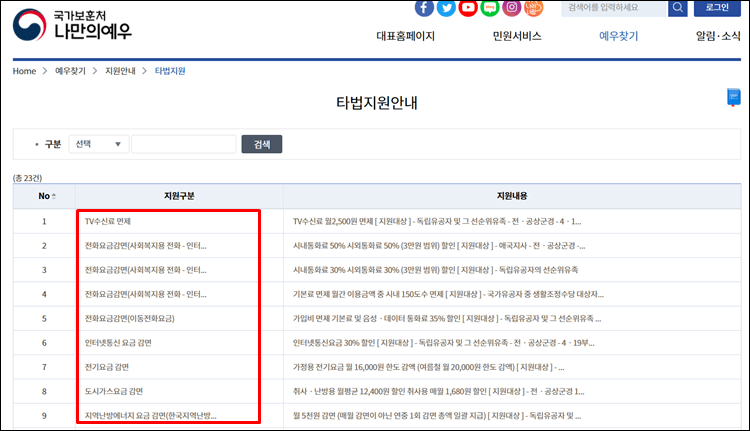The image size is (750, 431).
Task: Open the TV수신료 면제 entry
Action: tap(108, 221)
